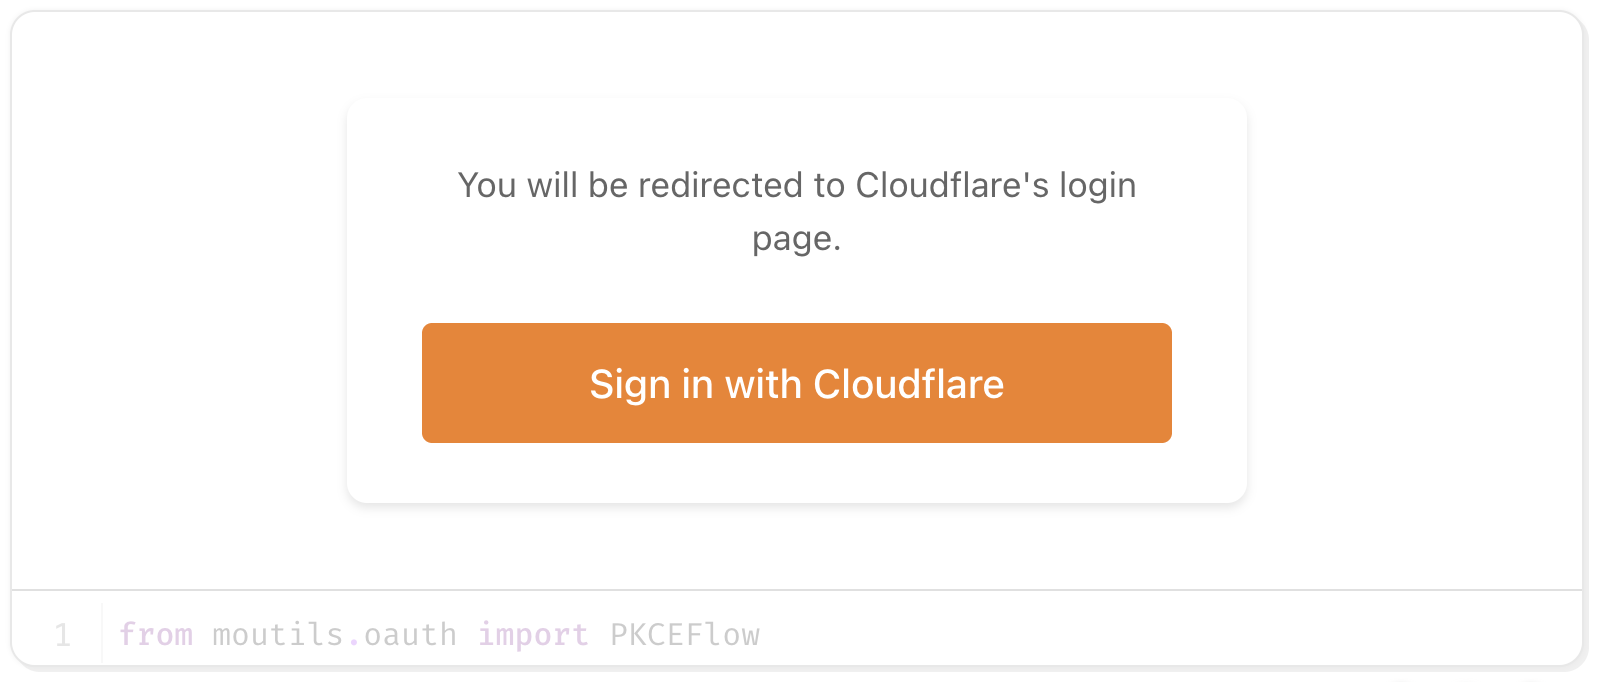Place cursor on the 'from' keyword

click(x=155, y=635)
